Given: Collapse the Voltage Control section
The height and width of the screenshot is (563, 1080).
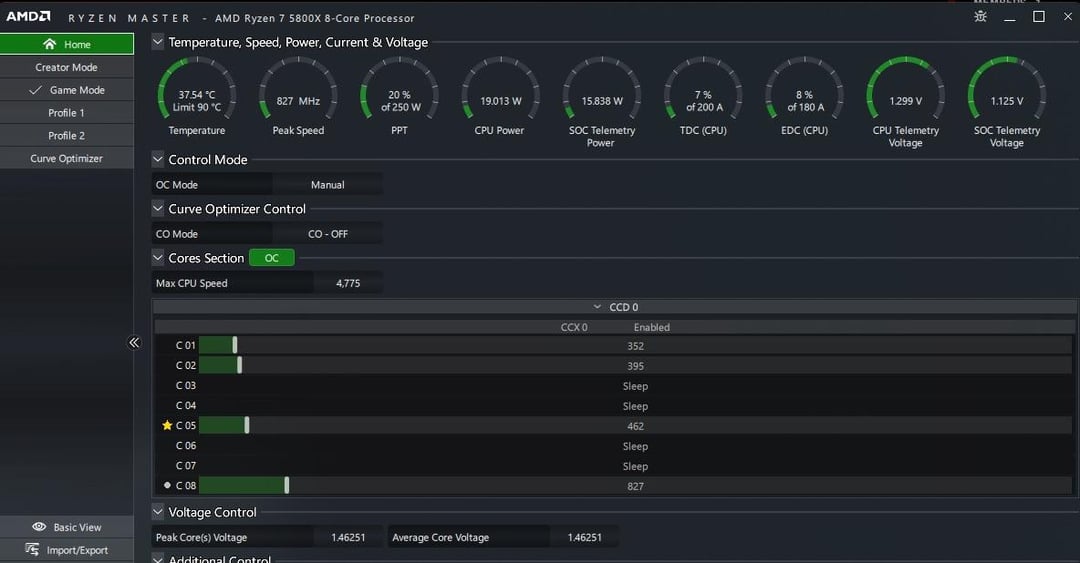Looking at the screenshot, I should click(x=158, y=512).
